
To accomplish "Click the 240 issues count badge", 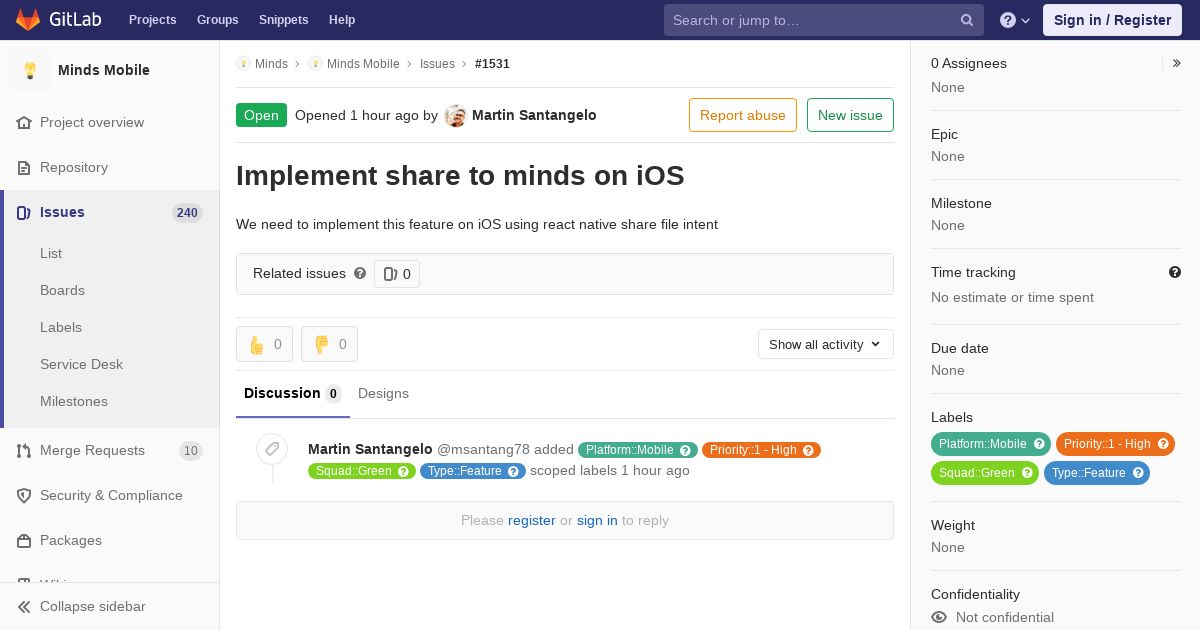I will 187,212.
